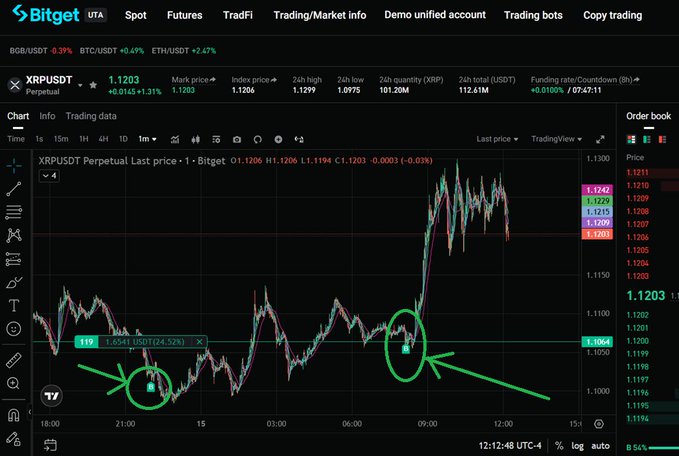Open chart display settings list icon
The width and height of the screenshot is (679, 456).
click(x=216, y=139)
